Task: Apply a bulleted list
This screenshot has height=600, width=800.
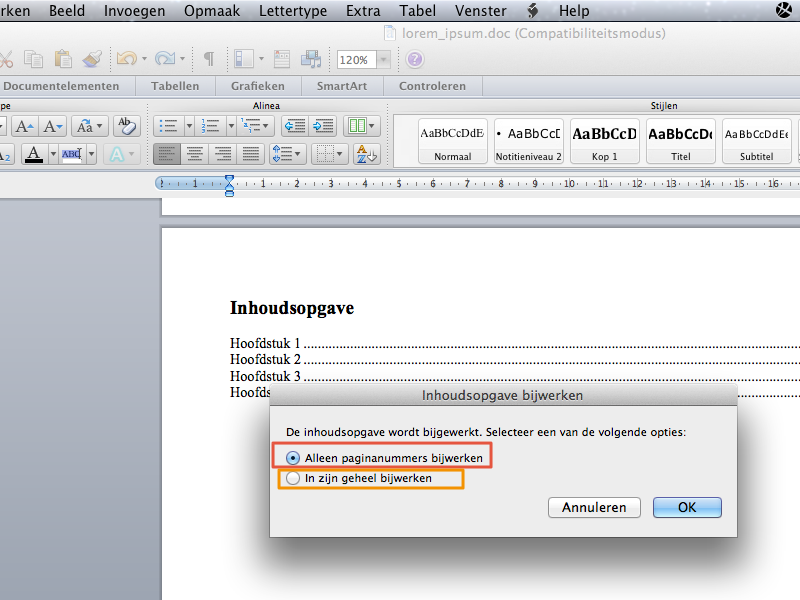Action: tap(168, 126)
